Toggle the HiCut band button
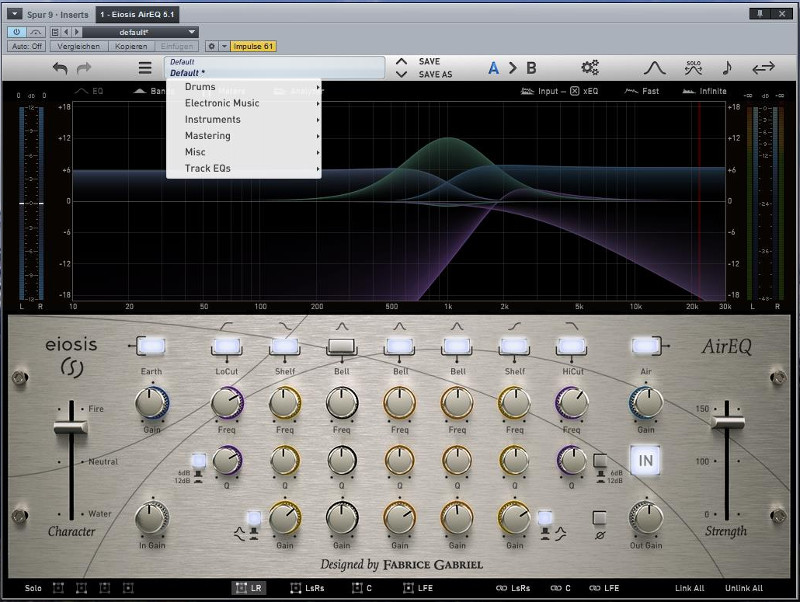800x602 pixels. (x=572, y=346)
